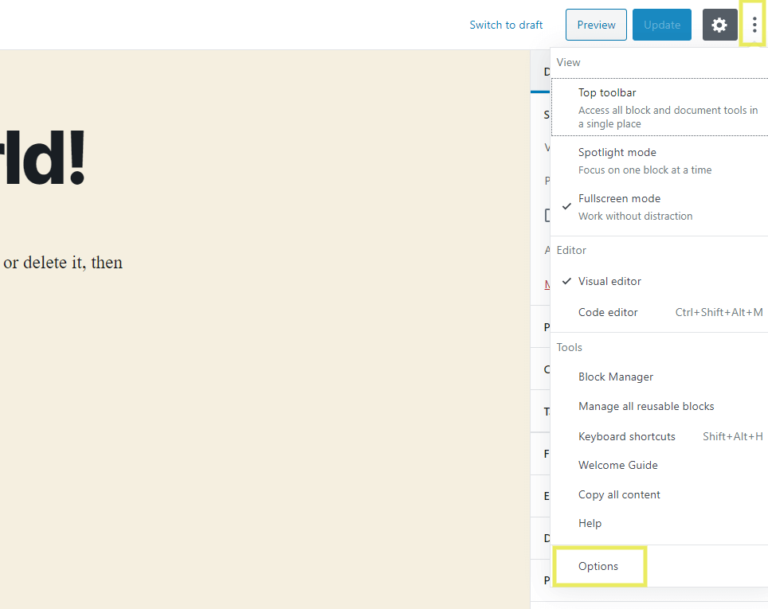Click the paragraph text 'or delete it, then'

pyautogui.click(x=62, y=263)
